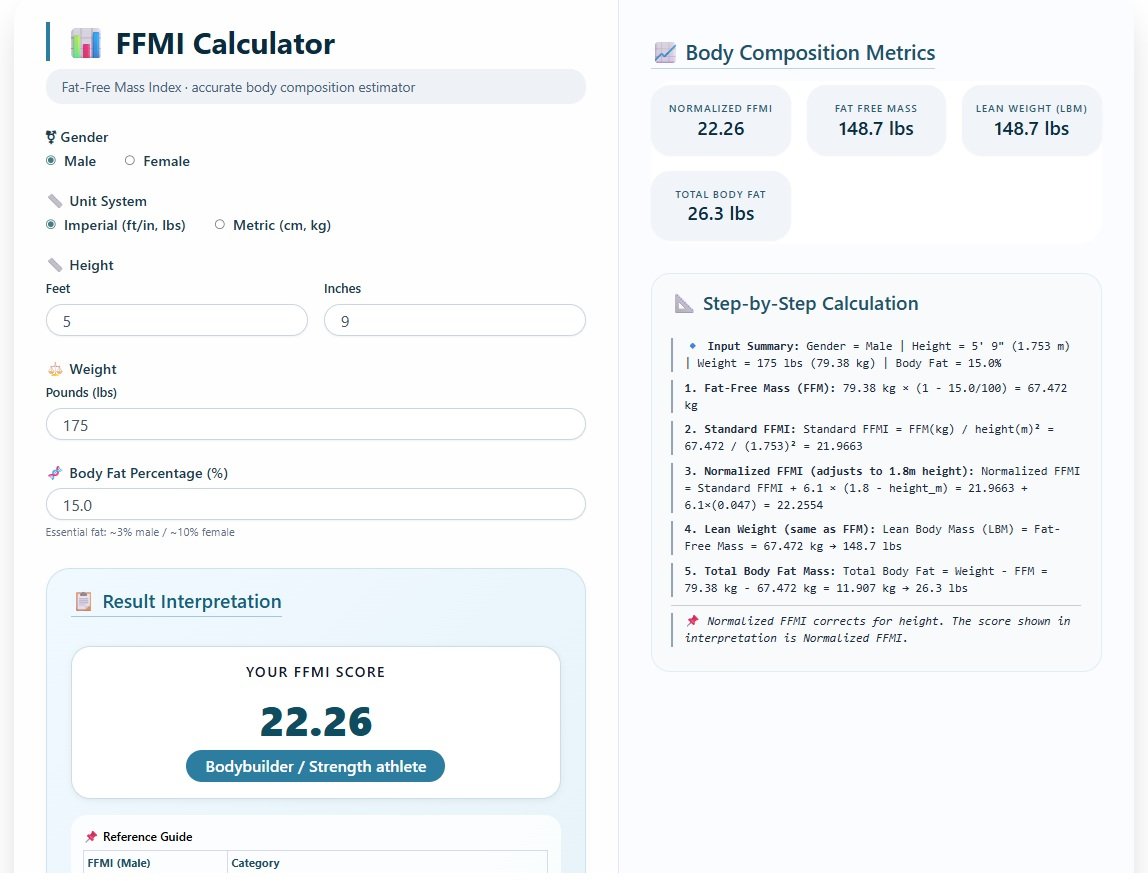Click the DNA icon beside Body Fat Percentage
The height and width of the screenshot is (881, 1148).
55,473
